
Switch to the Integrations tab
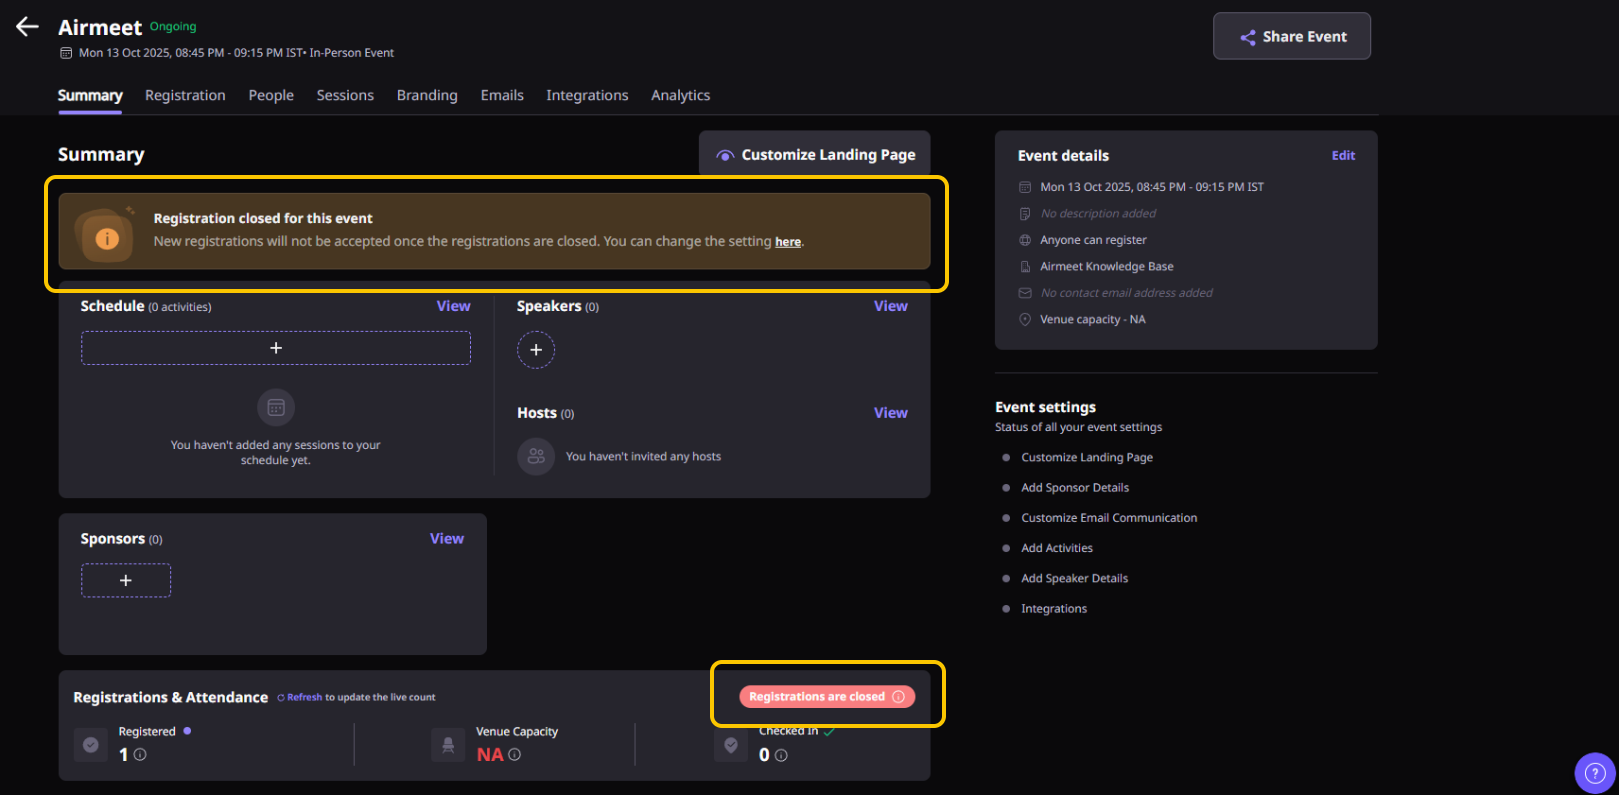(x=587, y=95)
